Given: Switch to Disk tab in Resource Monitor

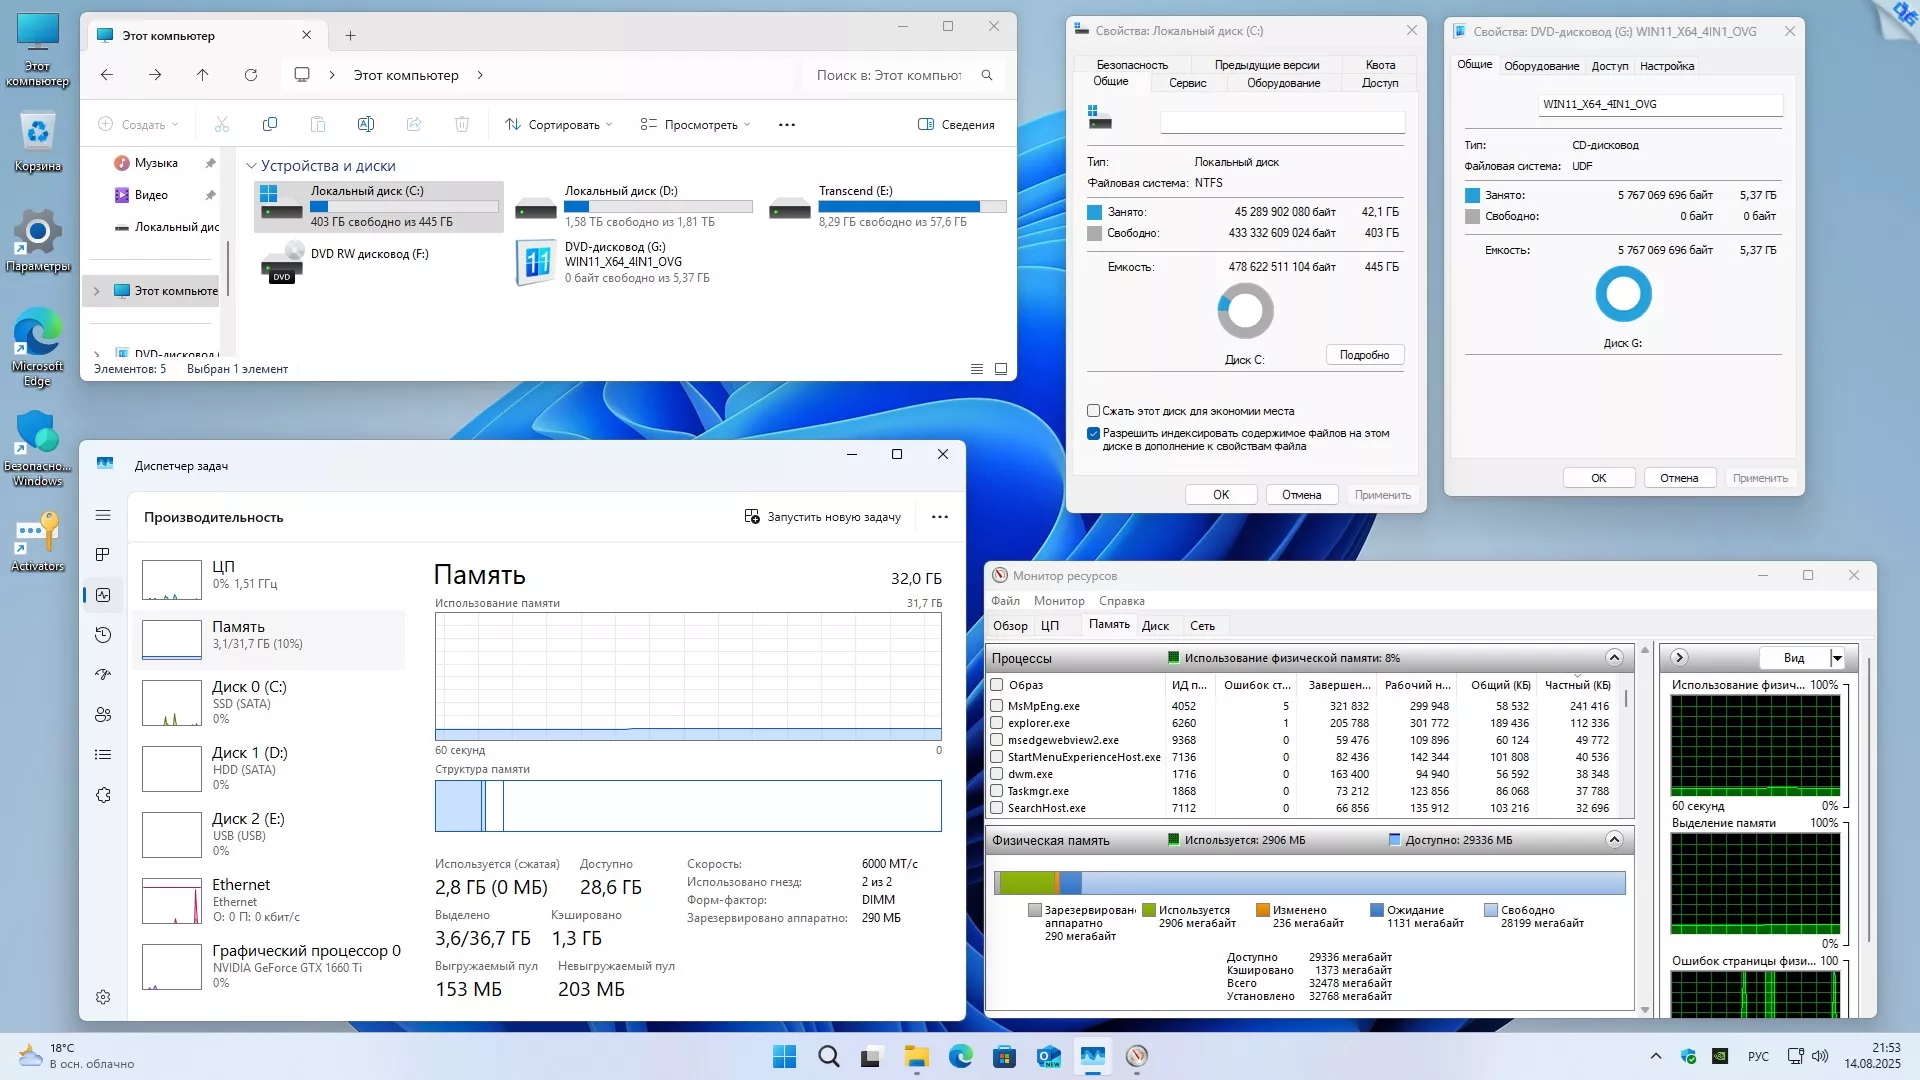Looking at the screenshot, I should [1155, 626].
